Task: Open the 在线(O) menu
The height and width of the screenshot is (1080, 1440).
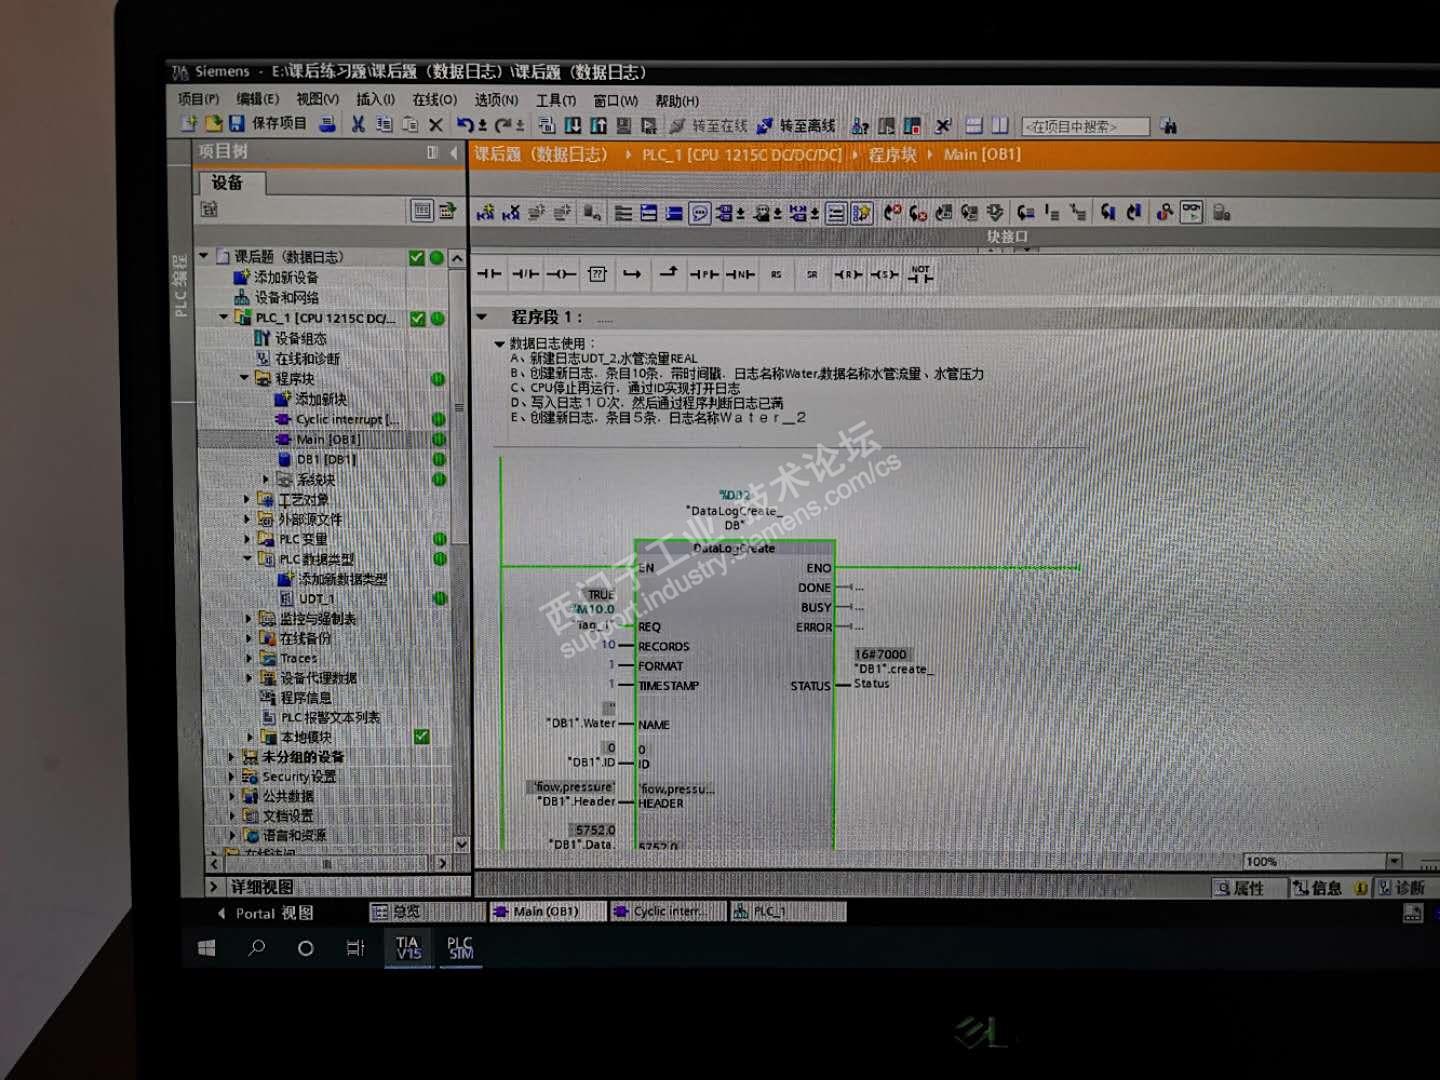Action: tap(435, 100)
